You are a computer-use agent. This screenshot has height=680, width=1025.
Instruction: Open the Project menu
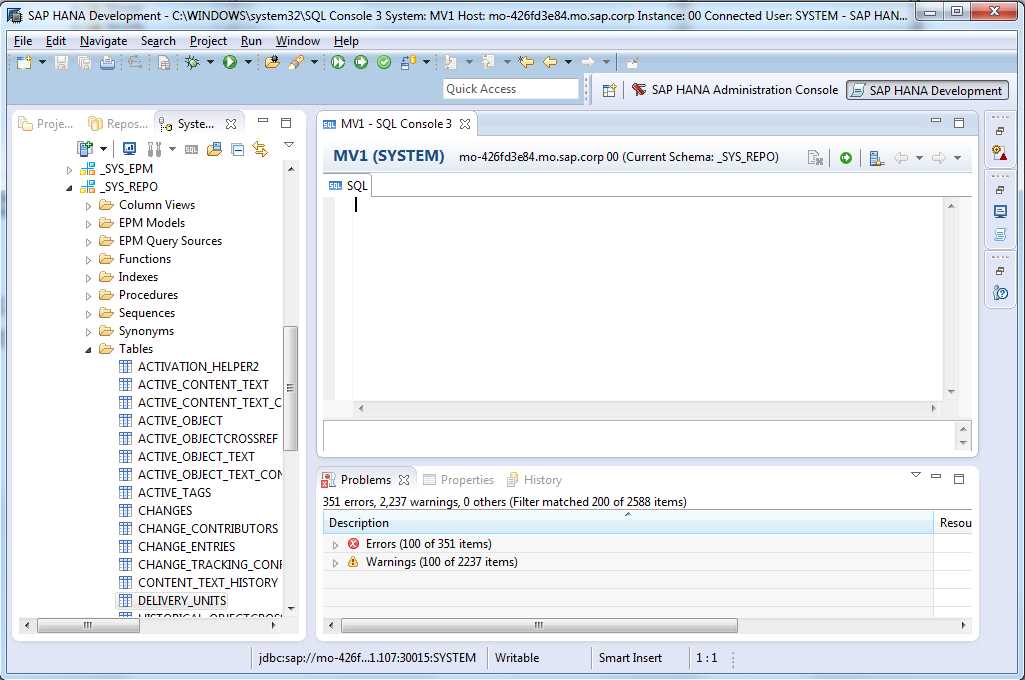tap(208, 41)
